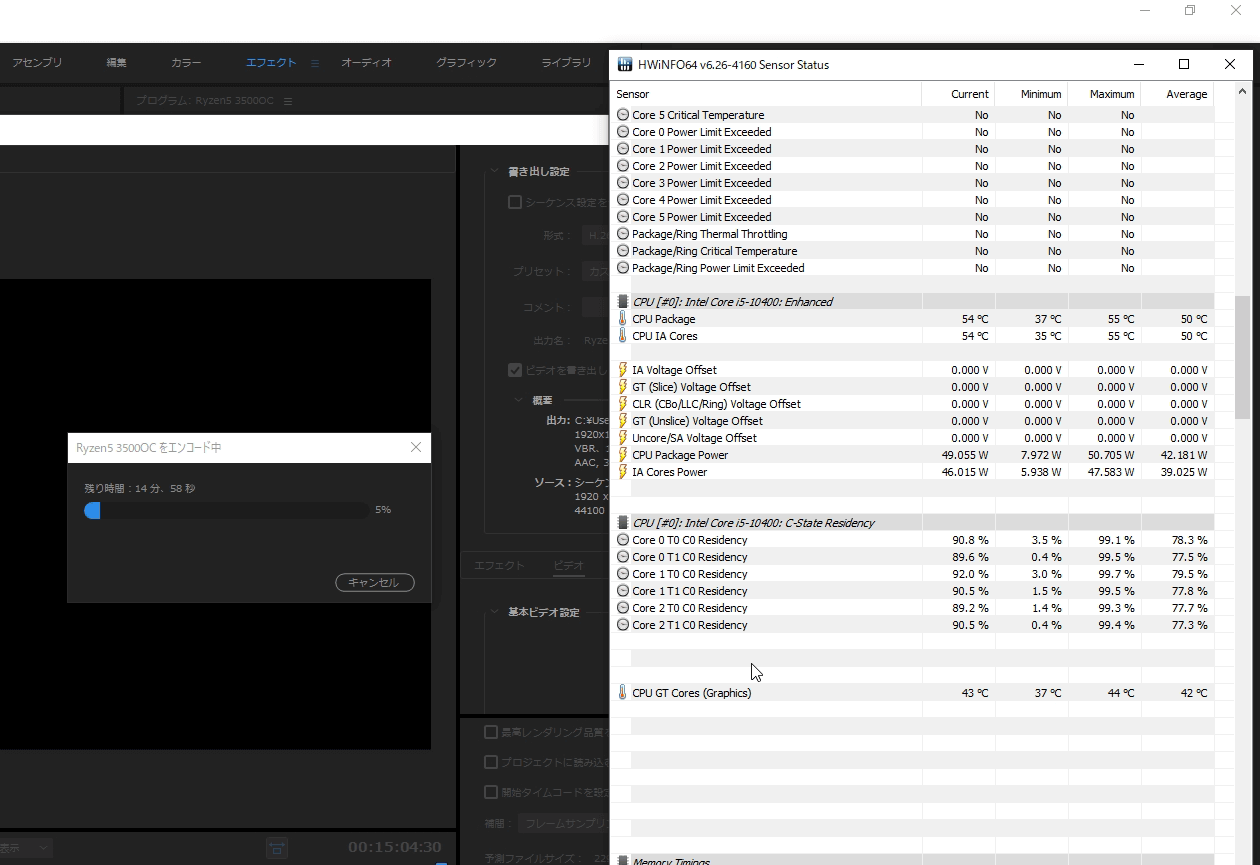Collapse the 概要 summary section

(518, 400)
